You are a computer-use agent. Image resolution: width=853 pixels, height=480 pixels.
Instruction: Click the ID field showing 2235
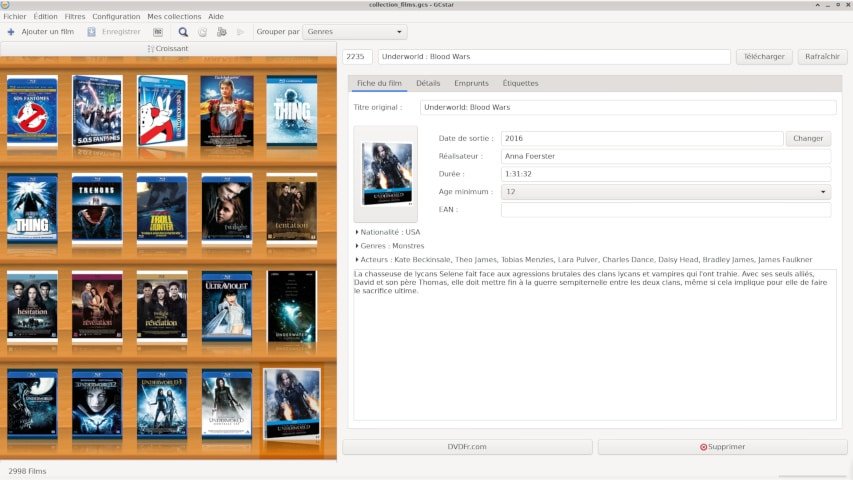pyautogui.click(x=357, y=57)
